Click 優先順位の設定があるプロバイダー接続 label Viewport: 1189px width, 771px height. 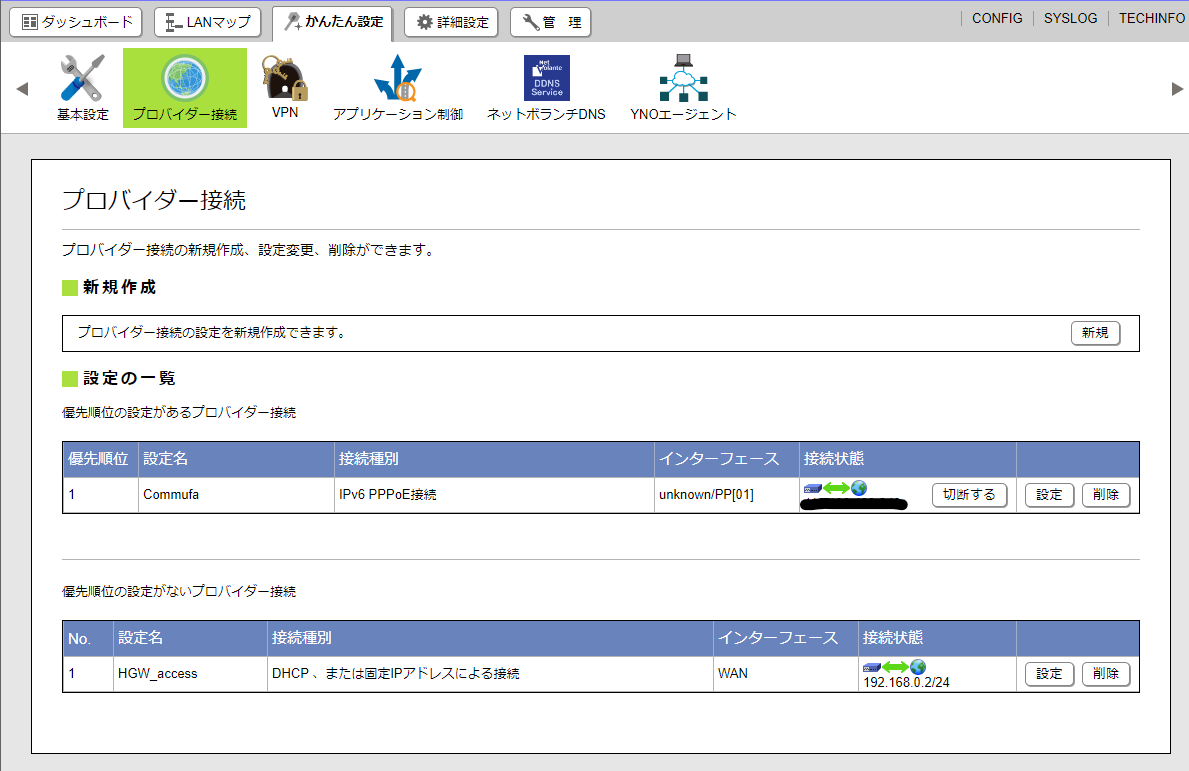click(179, 412)
